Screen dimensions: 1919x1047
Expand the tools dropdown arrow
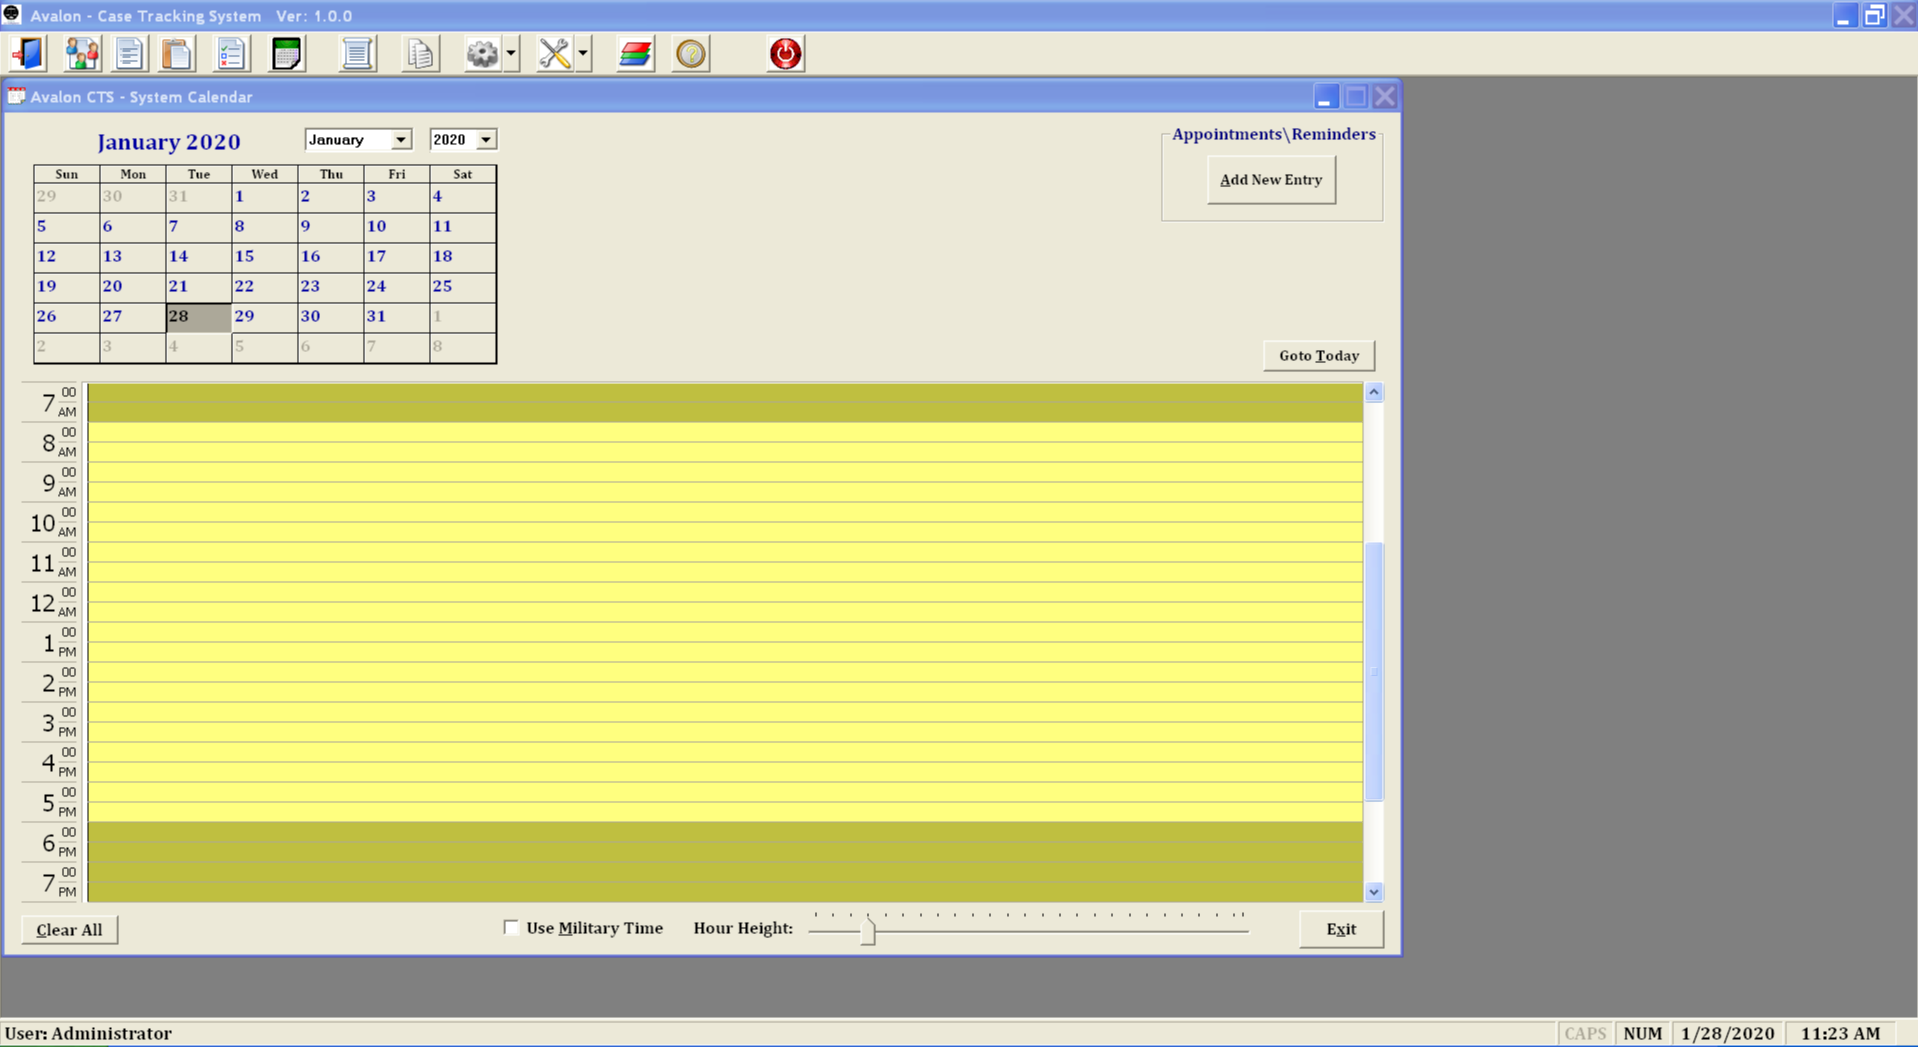click(x=583, y=54)
